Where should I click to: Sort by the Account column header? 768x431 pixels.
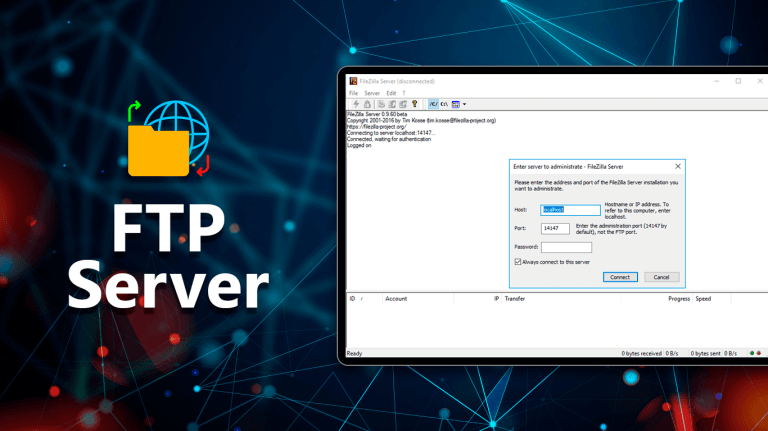pos(418,299)
